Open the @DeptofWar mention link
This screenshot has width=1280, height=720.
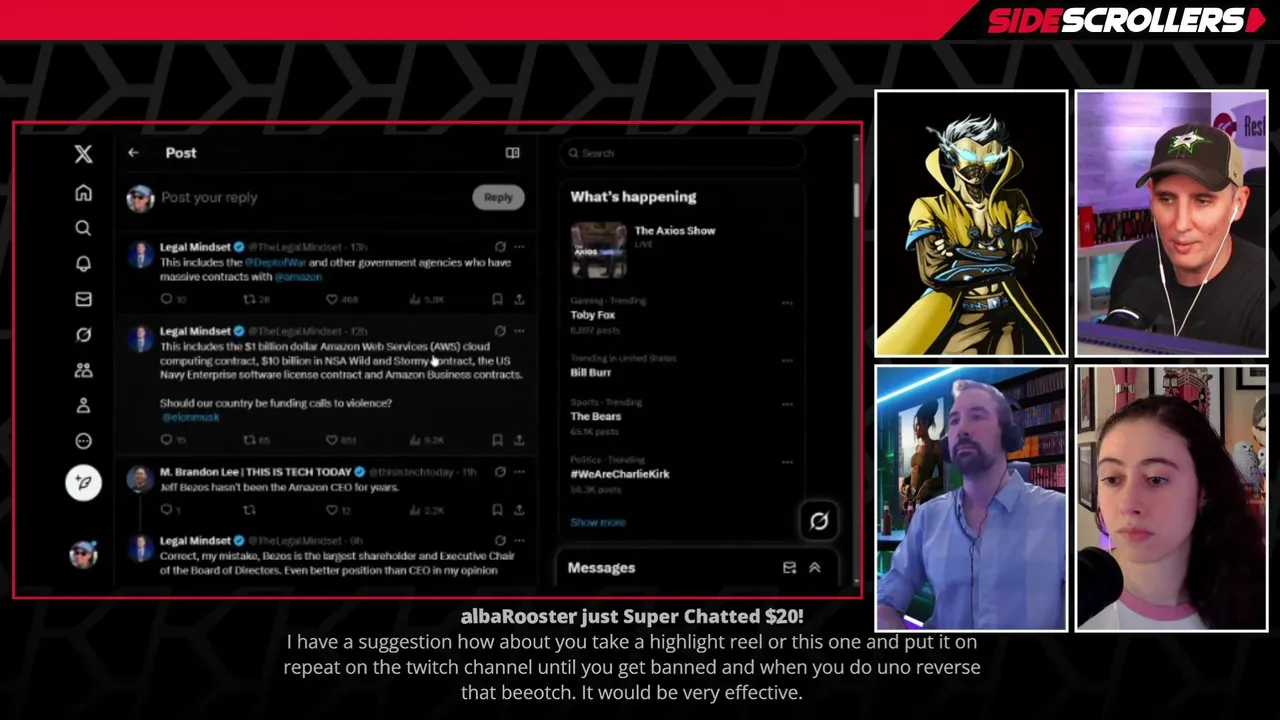pos(275,262)
